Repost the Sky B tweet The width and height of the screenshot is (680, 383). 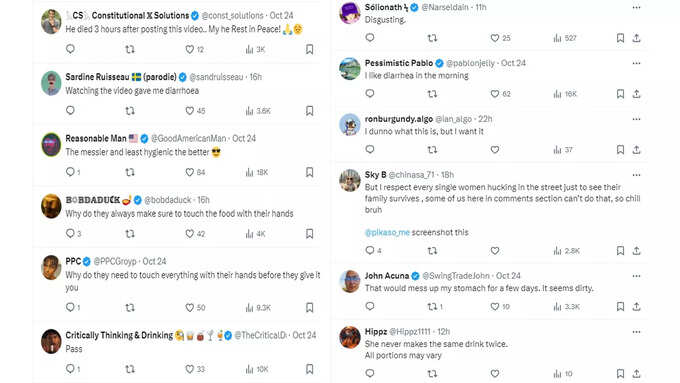point(432,251)
